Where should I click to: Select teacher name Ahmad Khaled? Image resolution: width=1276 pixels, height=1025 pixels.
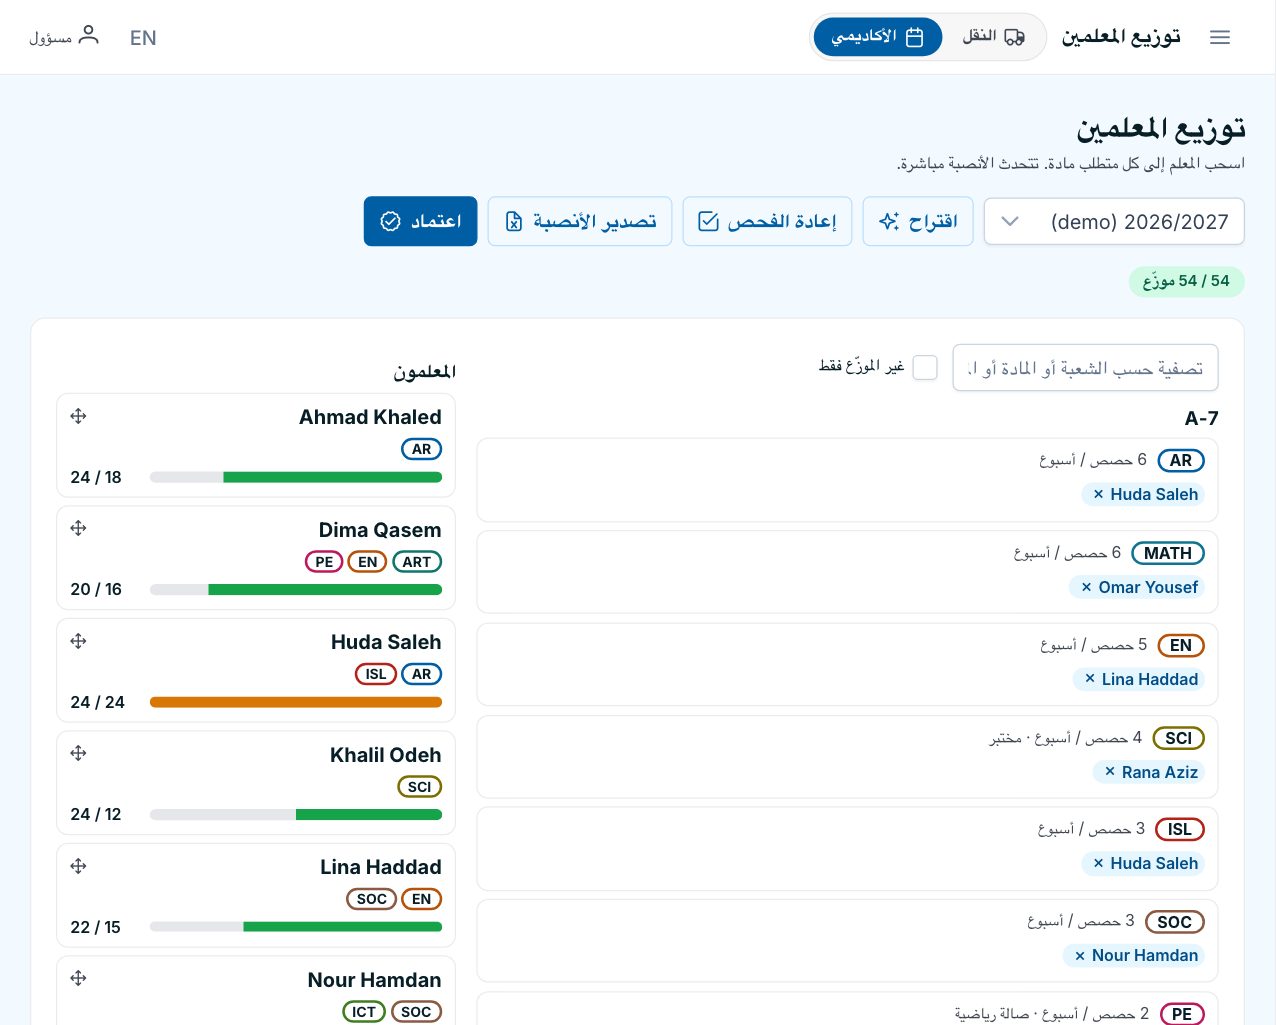pos(370,417)
